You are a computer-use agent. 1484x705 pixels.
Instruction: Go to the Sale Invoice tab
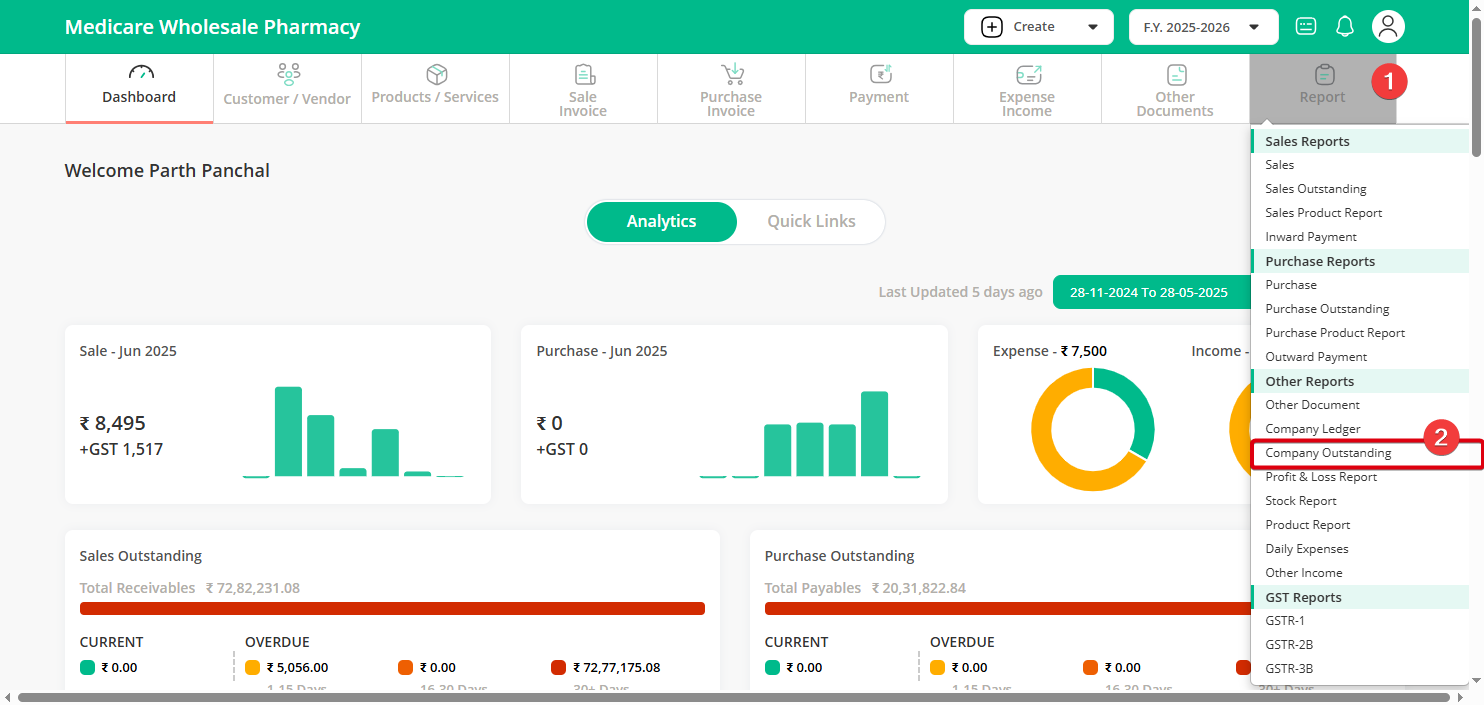583,89
